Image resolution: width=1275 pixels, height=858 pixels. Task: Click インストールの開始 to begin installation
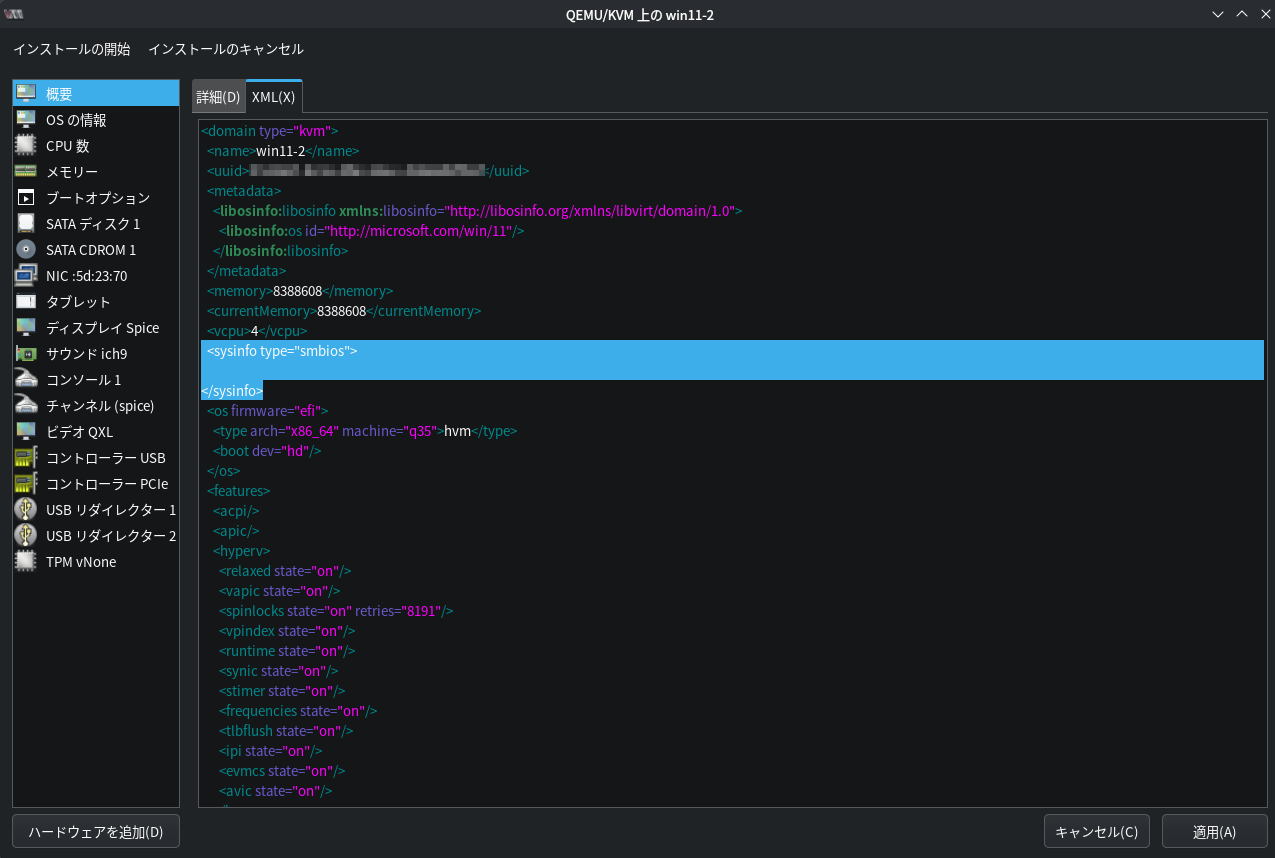(x=71, y=49)
